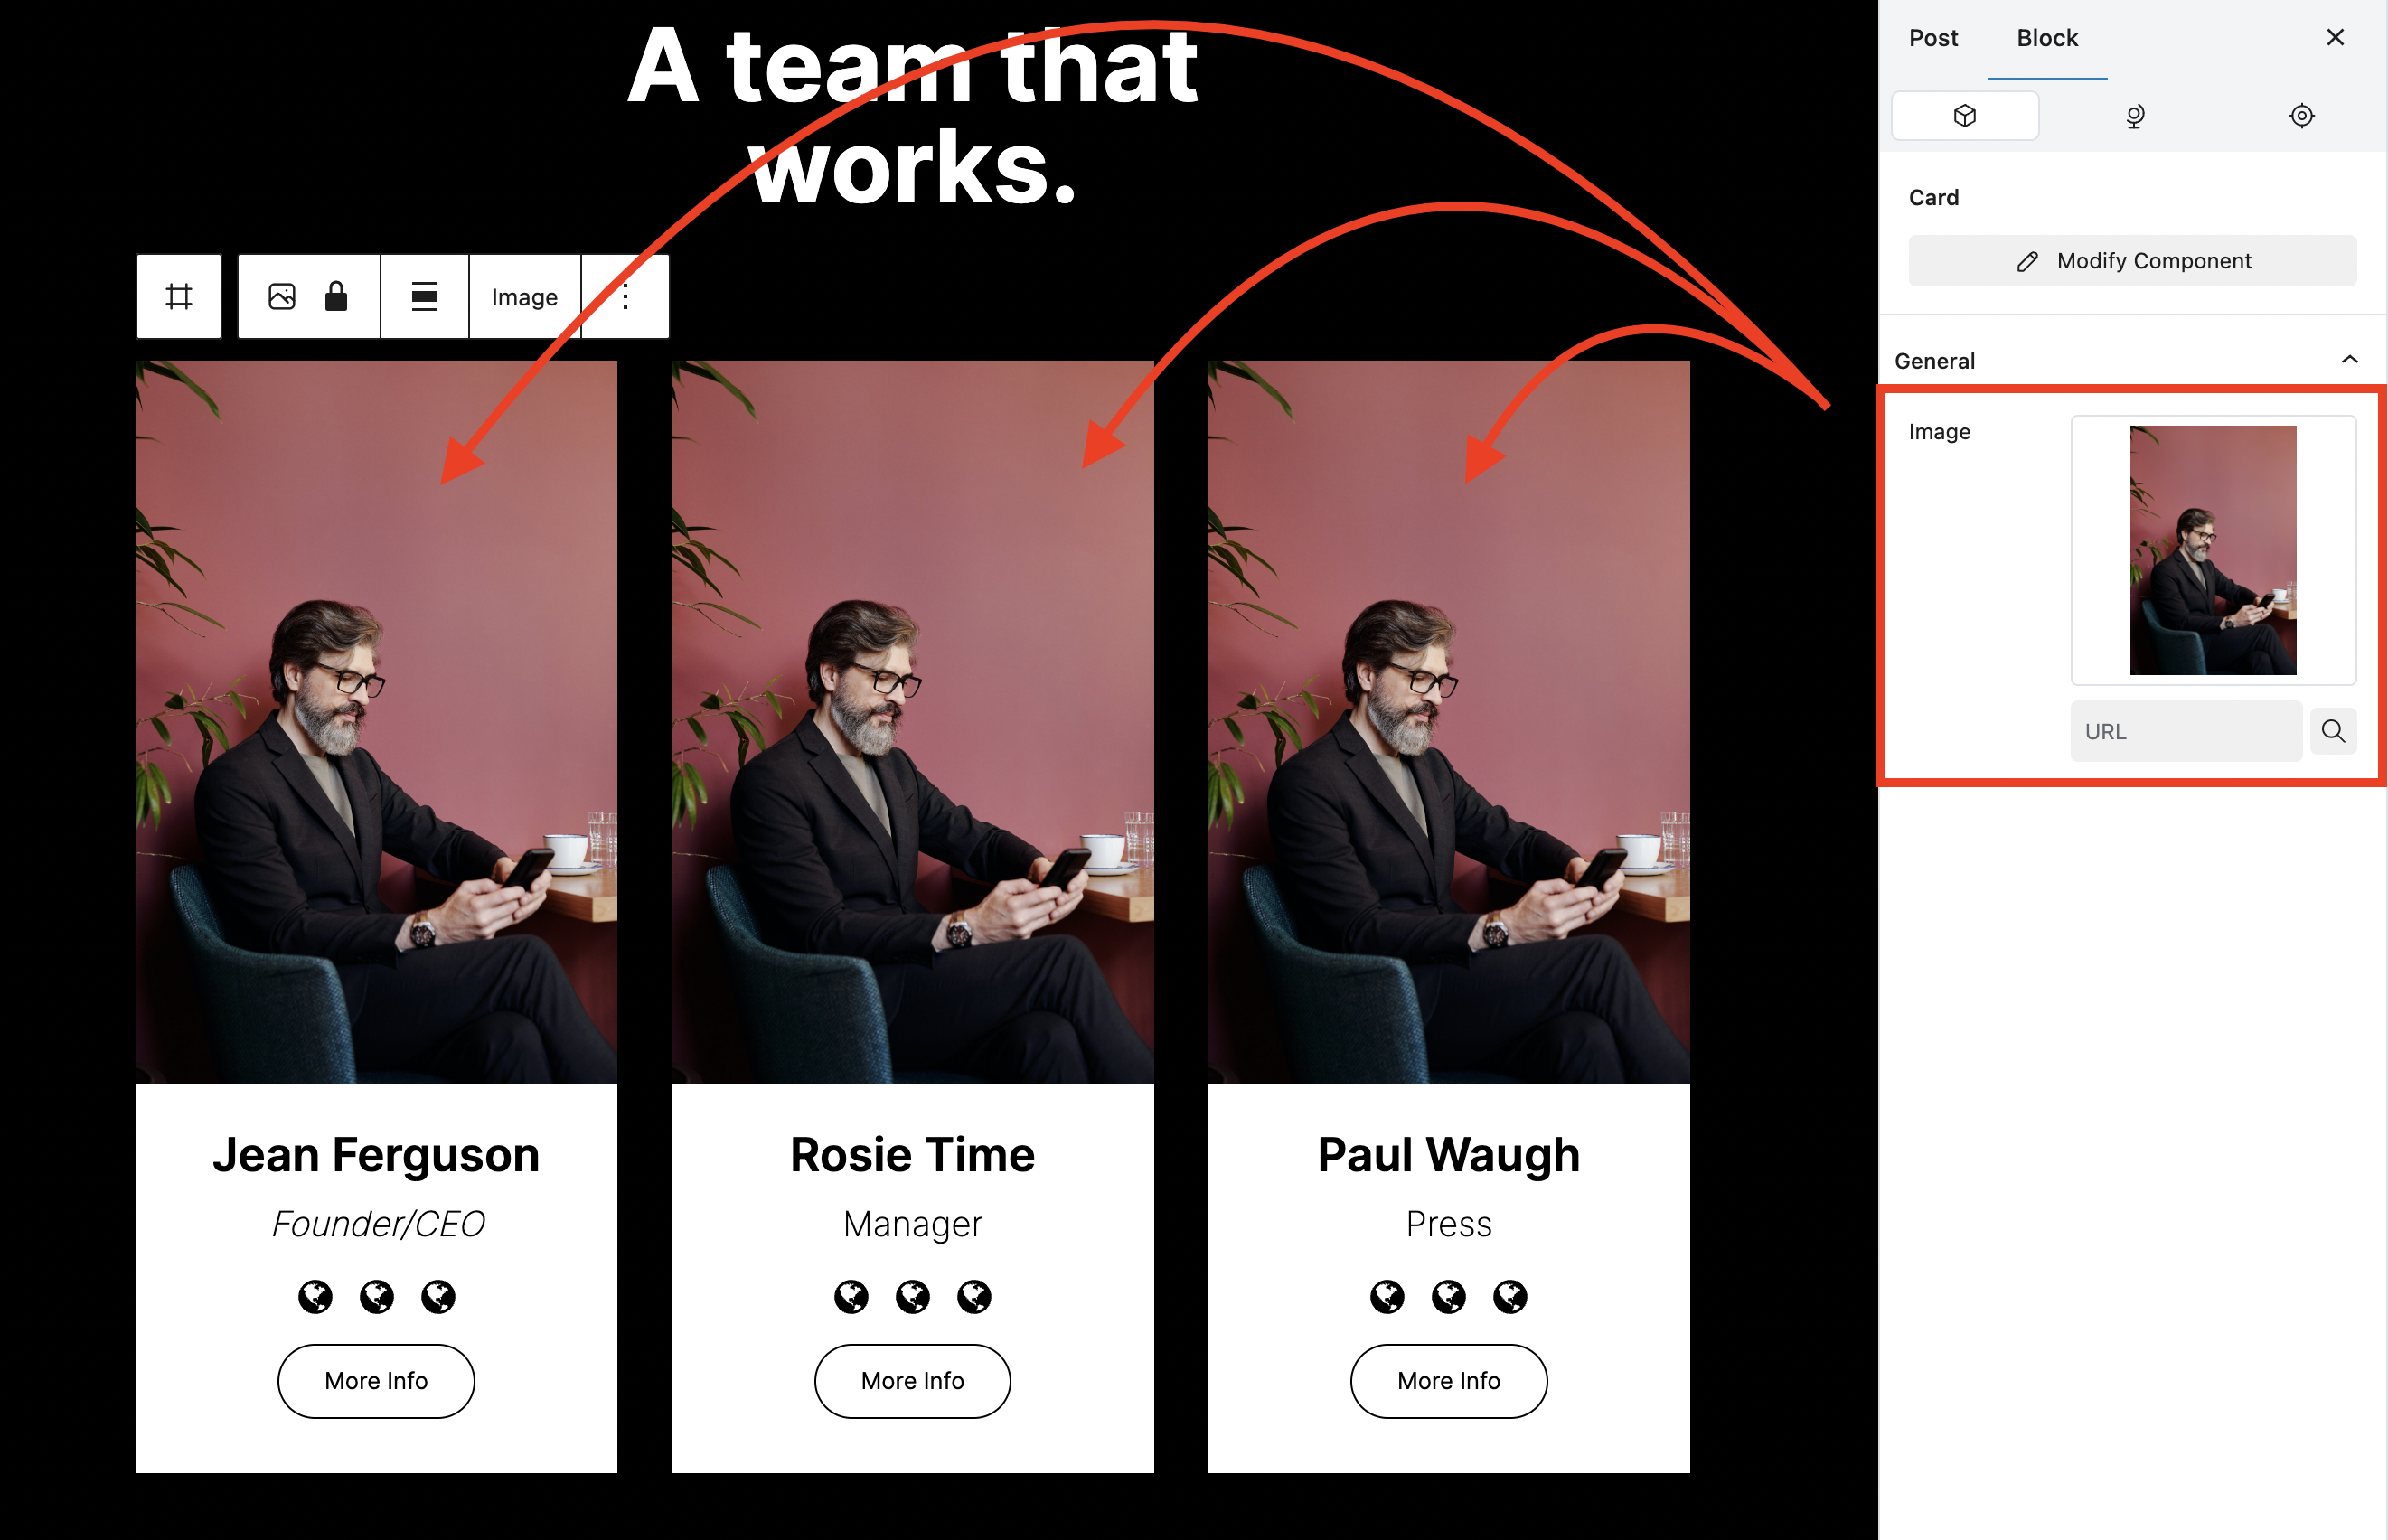Click the image block type icon
This screenshot has width=2388, height=1540.
[282, 297]
